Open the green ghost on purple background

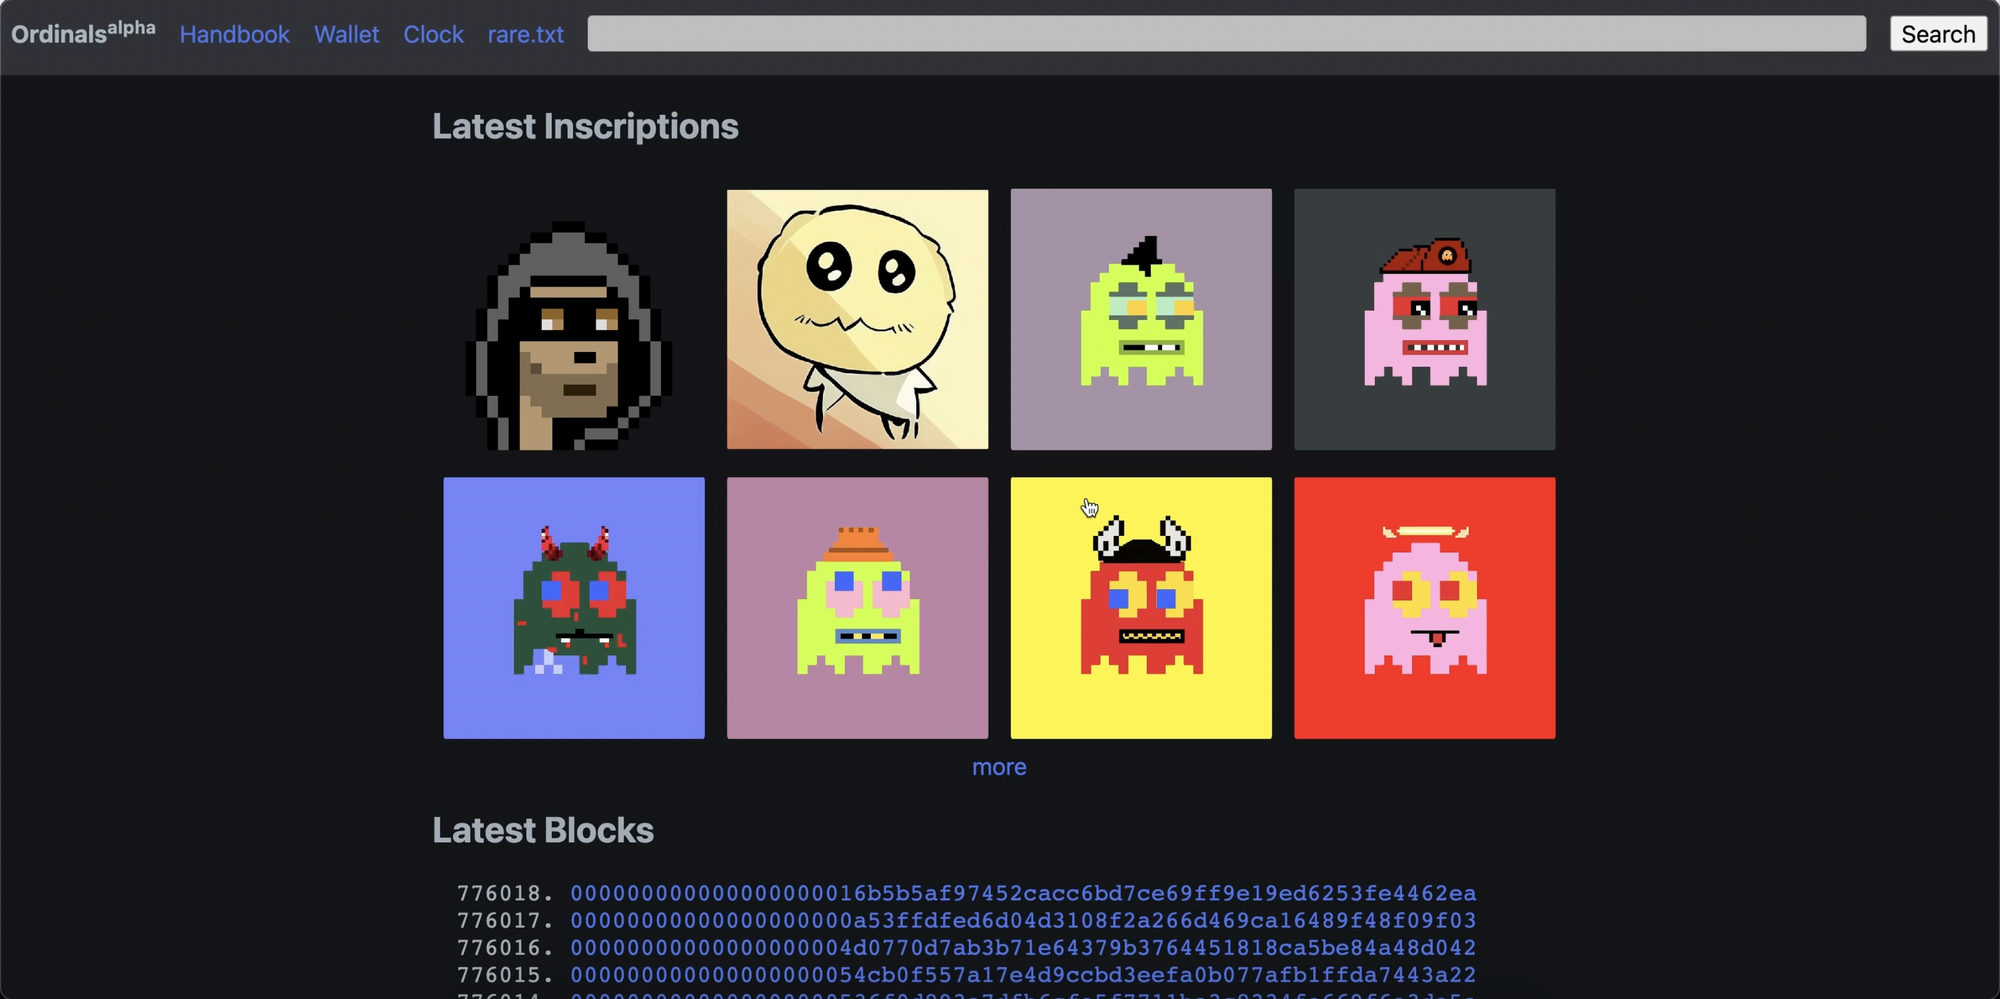tap(1141, 319)
